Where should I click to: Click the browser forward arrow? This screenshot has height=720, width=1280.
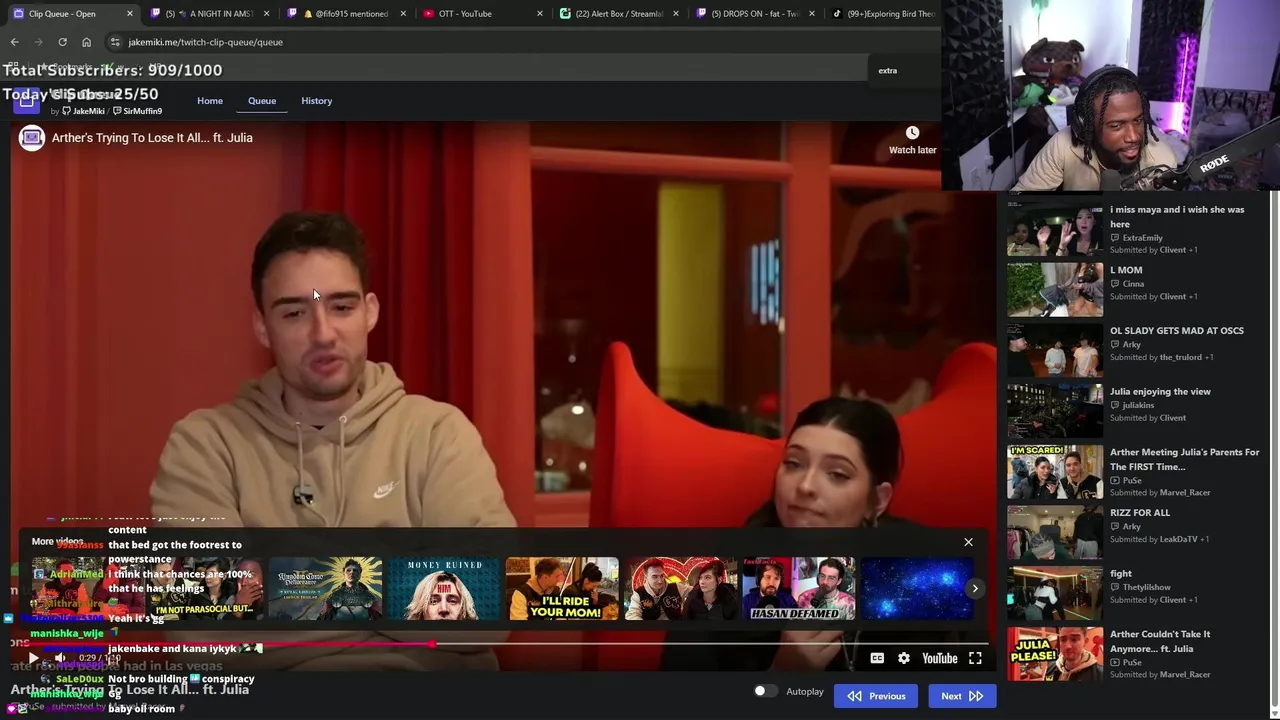coord(38,42)
